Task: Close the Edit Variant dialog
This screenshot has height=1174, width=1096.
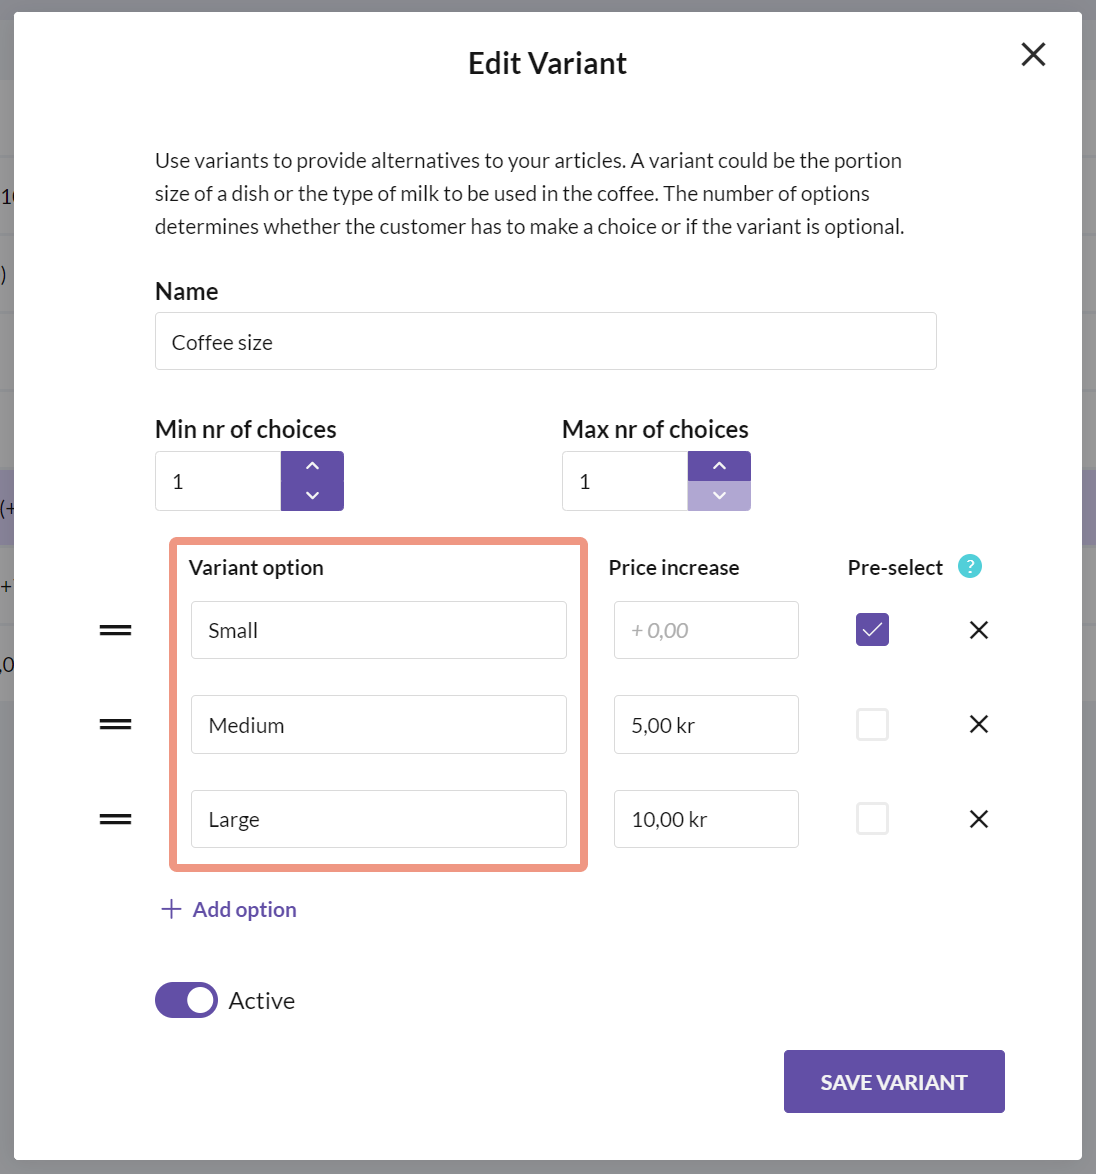Action: pos(1033,54)
